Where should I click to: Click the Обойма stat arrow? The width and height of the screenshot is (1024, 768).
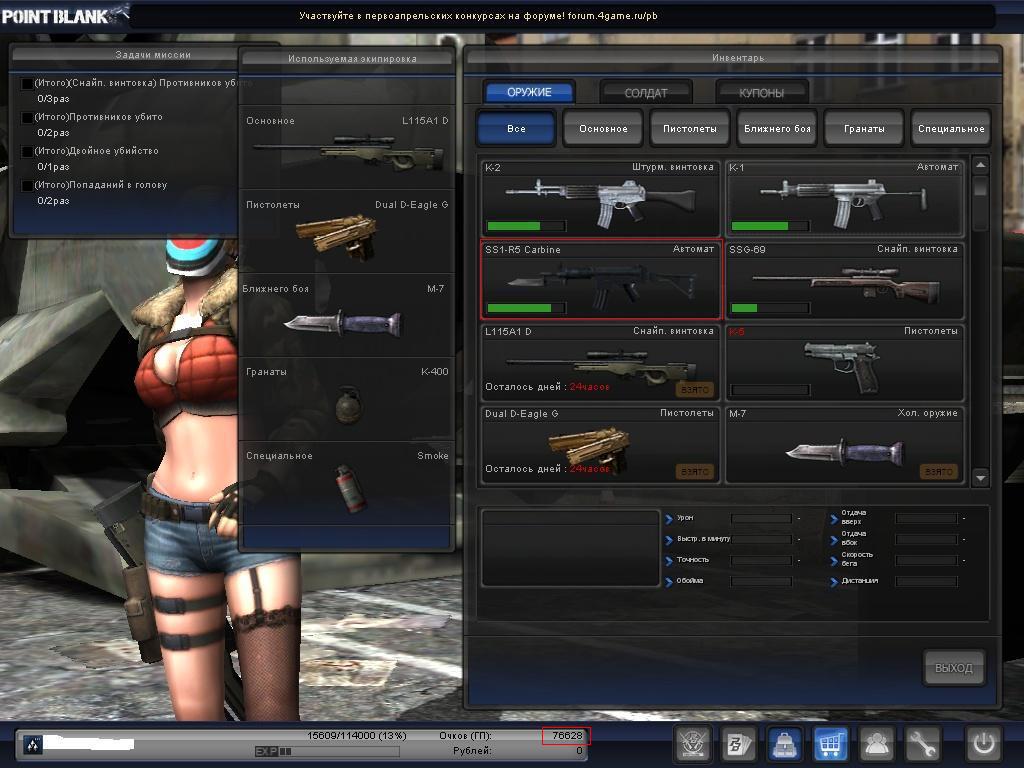(x=669, y=582)
